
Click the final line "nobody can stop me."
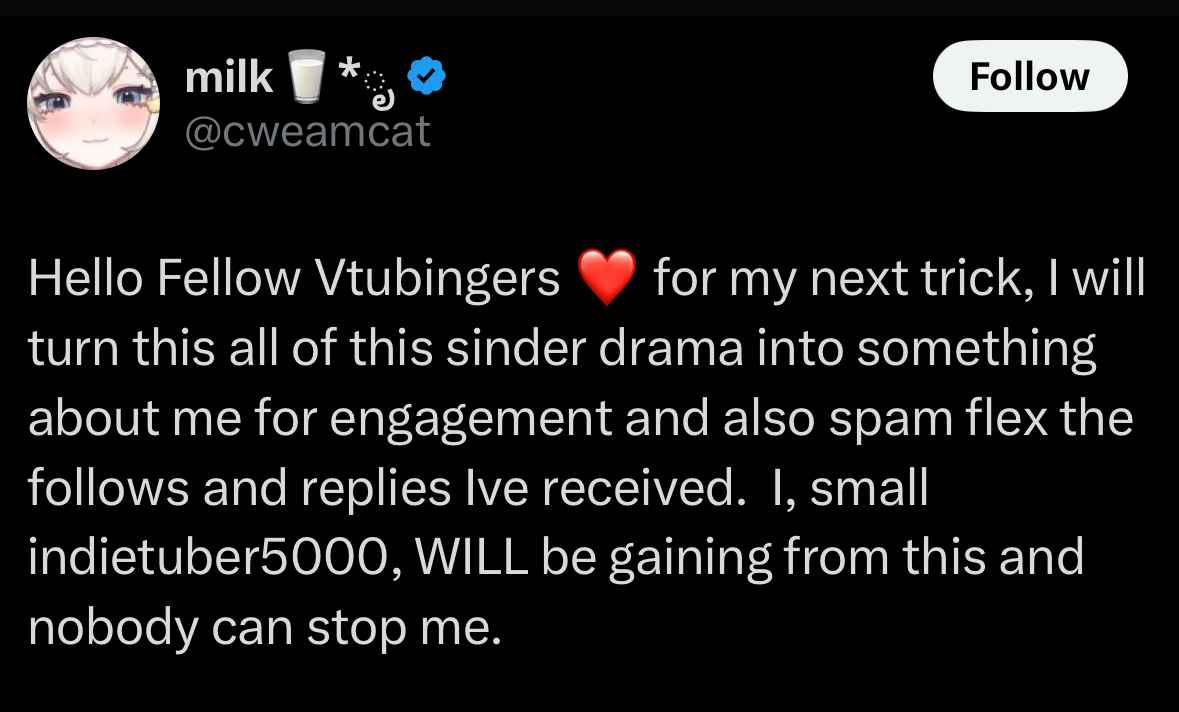(262, 627)
